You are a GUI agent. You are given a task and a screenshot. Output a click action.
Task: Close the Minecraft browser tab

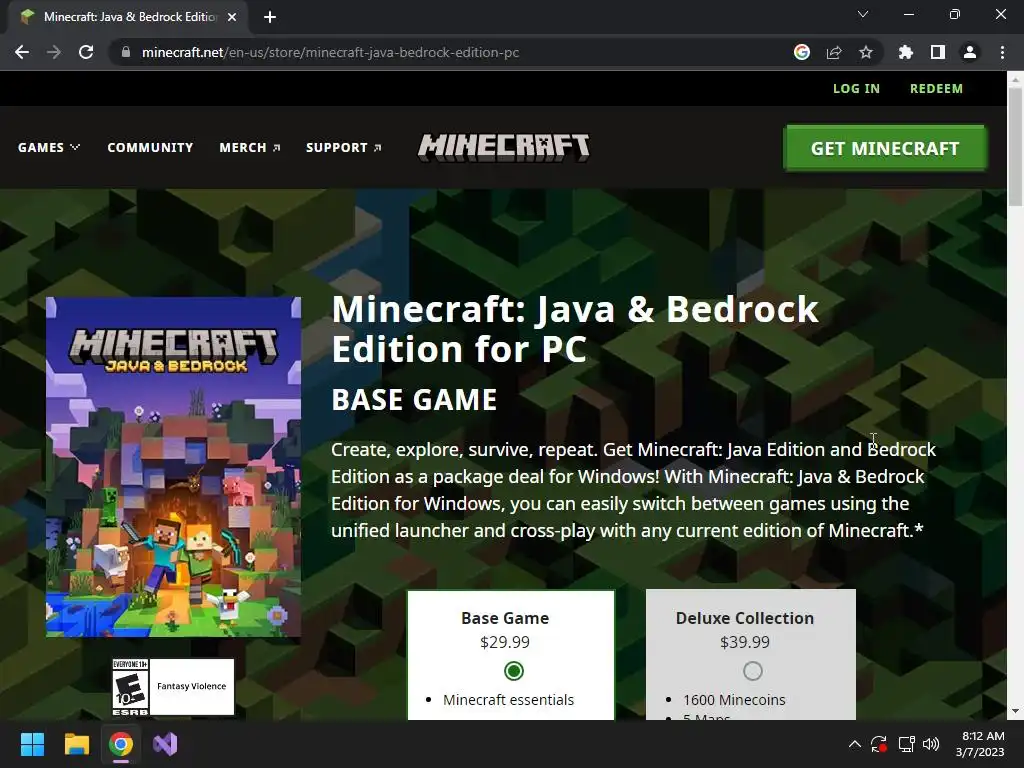[232, 17]
